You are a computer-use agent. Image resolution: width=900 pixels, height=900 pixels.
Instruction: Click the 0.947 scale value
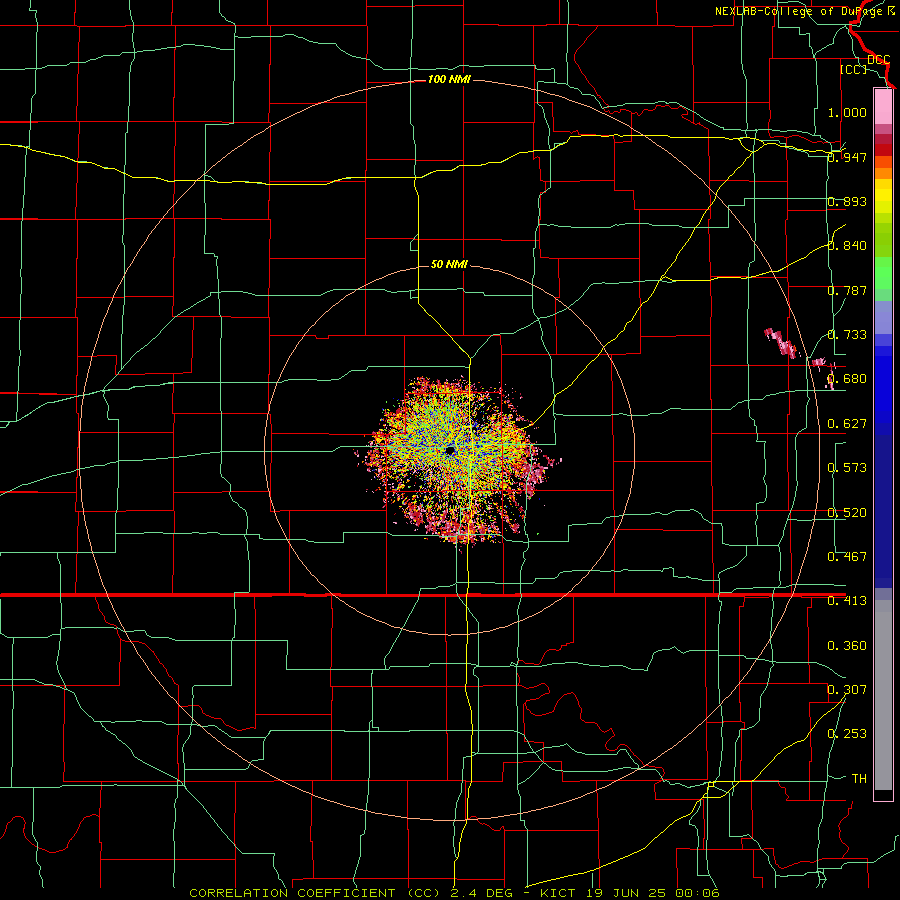847,157
